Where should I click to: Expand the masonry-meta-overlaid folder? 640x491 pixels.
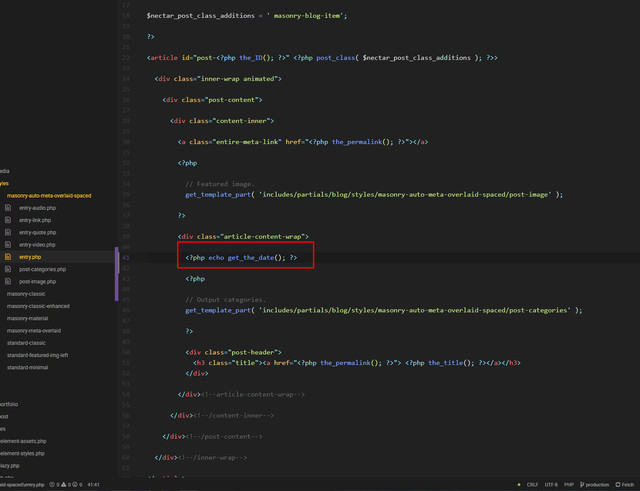click(34, 330)
